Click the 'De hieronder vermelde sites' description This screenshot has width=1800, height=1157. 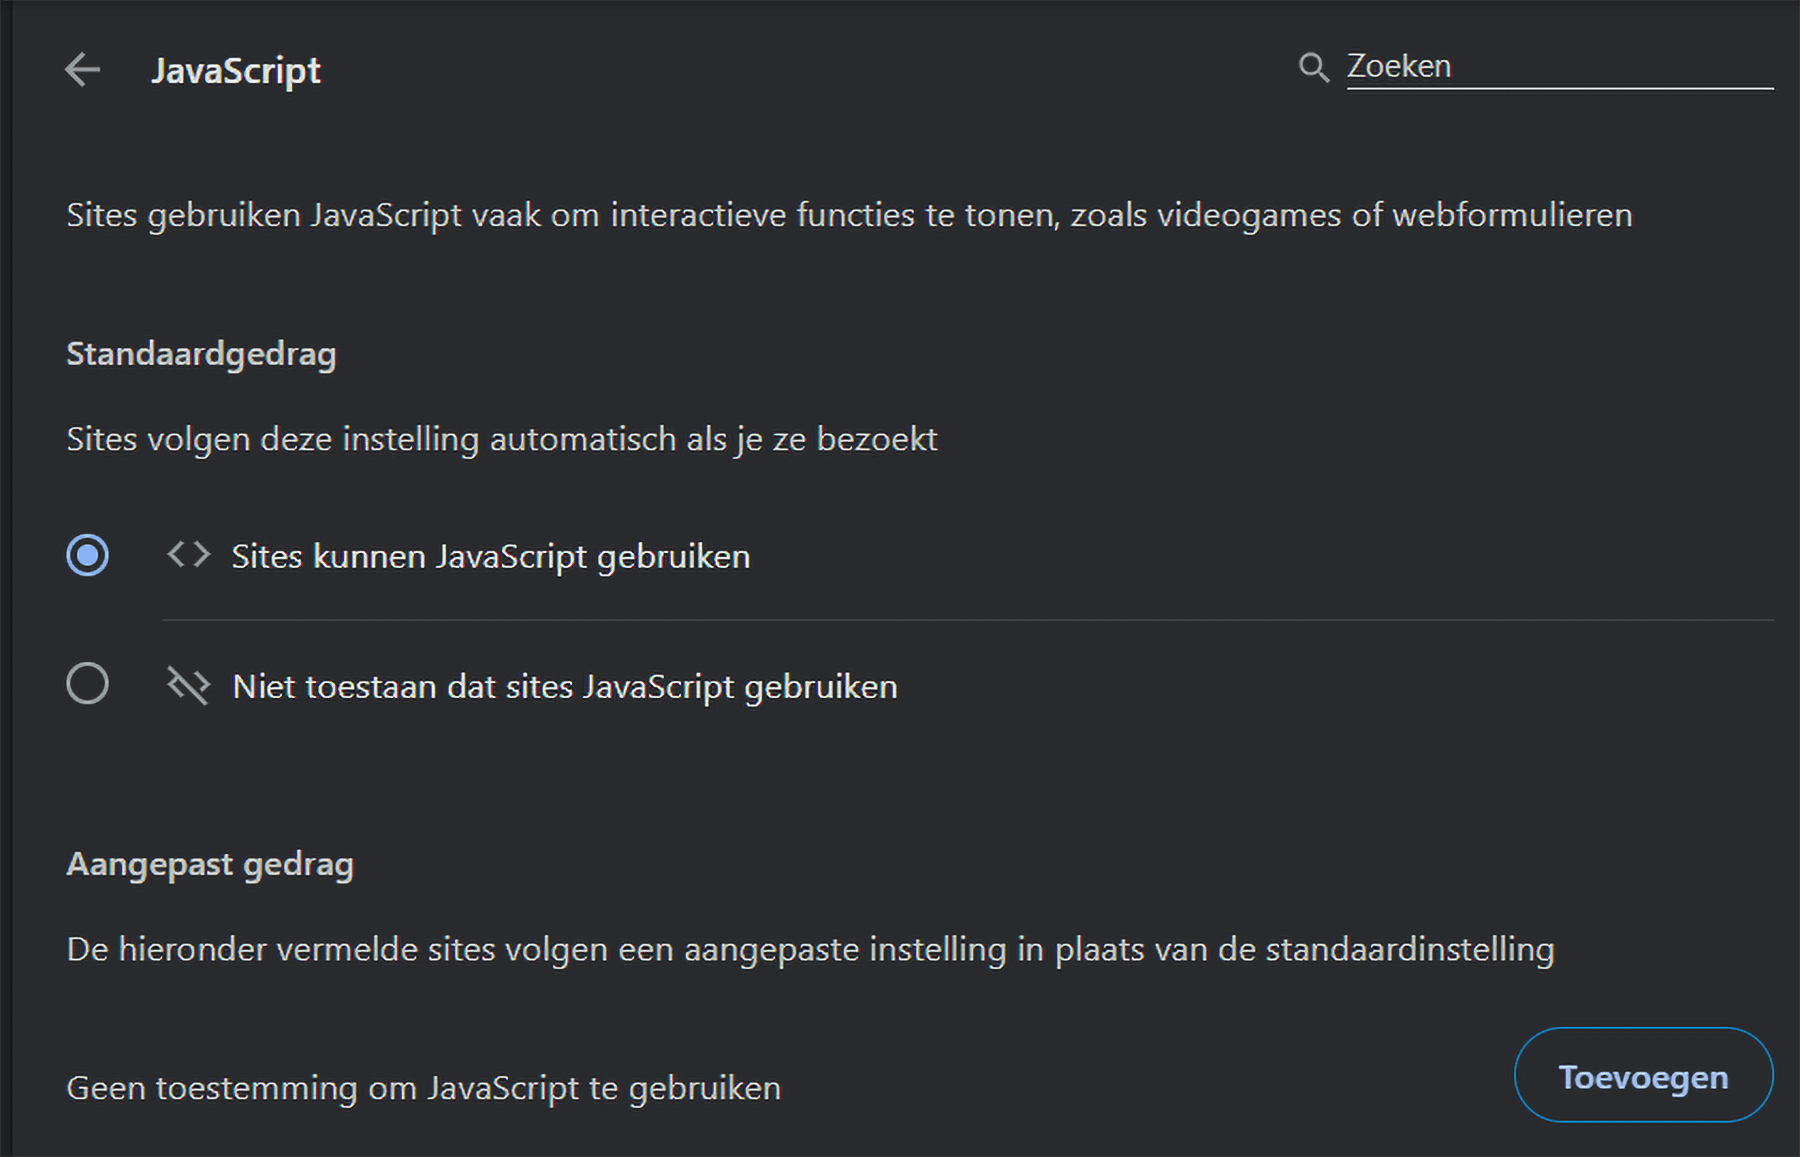(810, 949)
